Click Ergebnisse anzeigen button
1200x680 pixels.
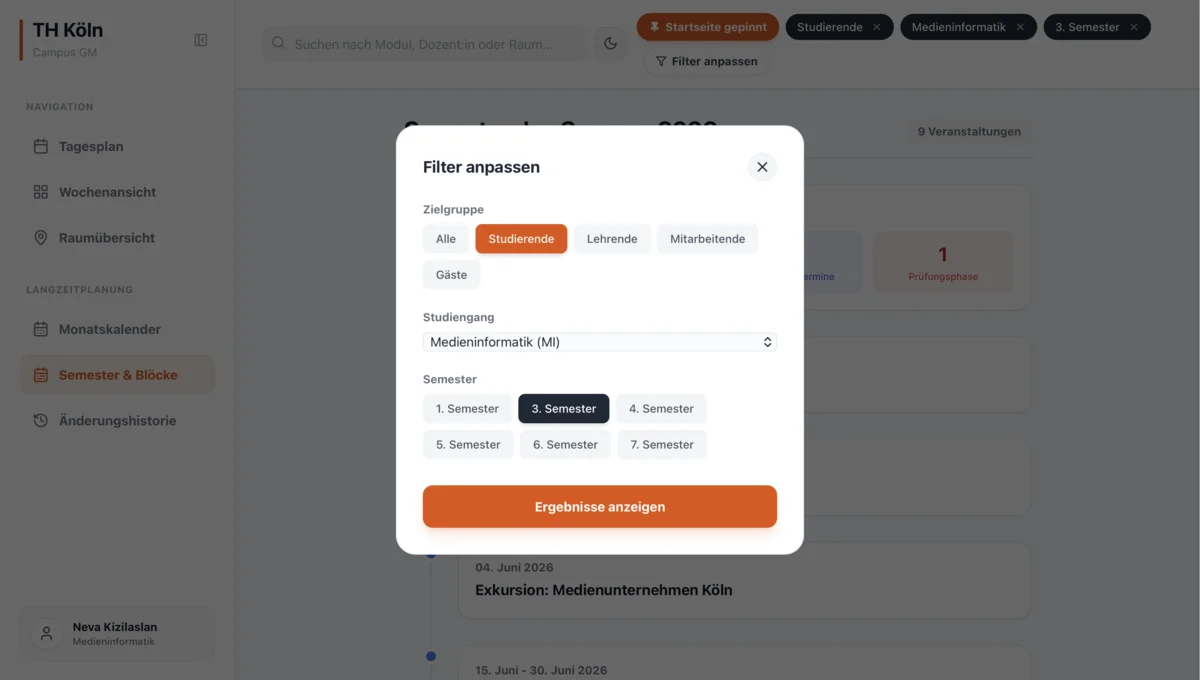pyautogui.click(x=600, y=507)
